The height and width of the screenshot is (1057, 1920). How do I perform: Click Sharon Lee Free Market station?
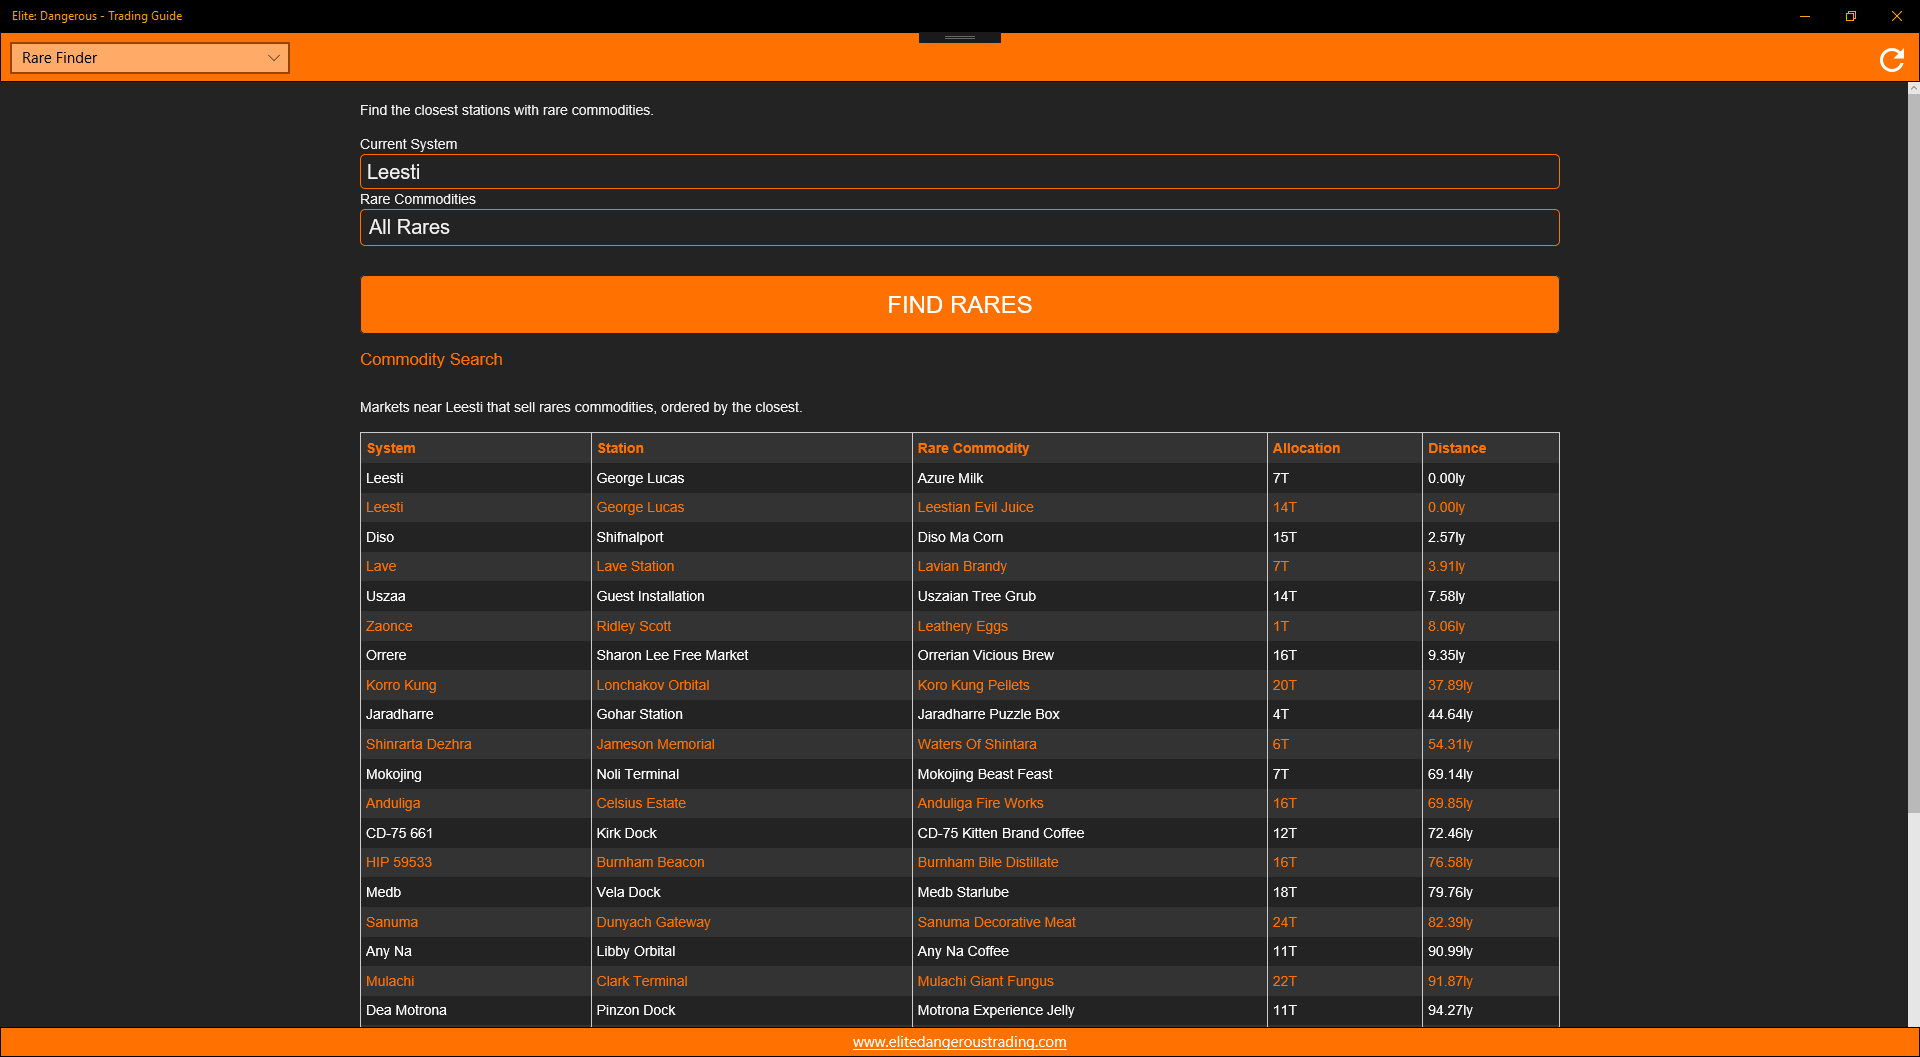coord(672,655)
